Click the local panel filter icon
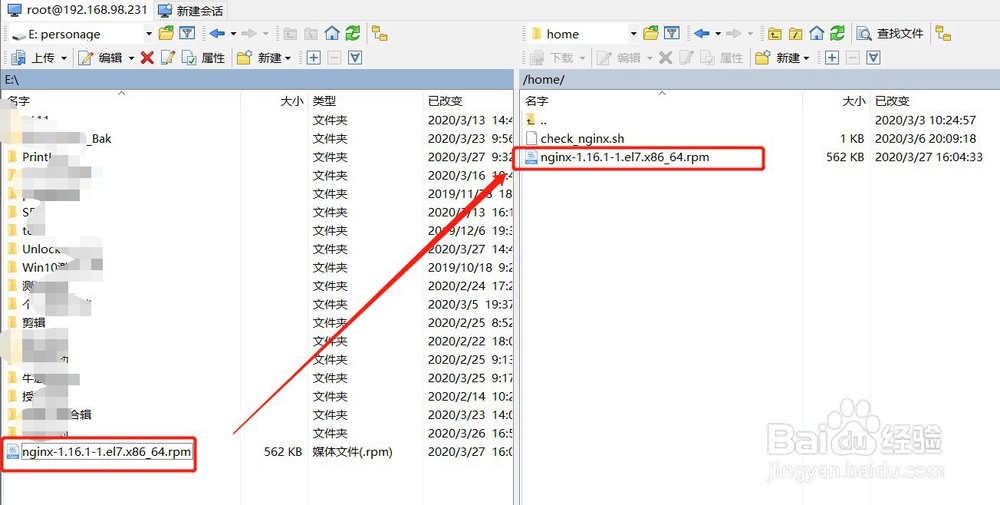The image size is (1000, 505). pyautogui.click(x=187, y=33)
